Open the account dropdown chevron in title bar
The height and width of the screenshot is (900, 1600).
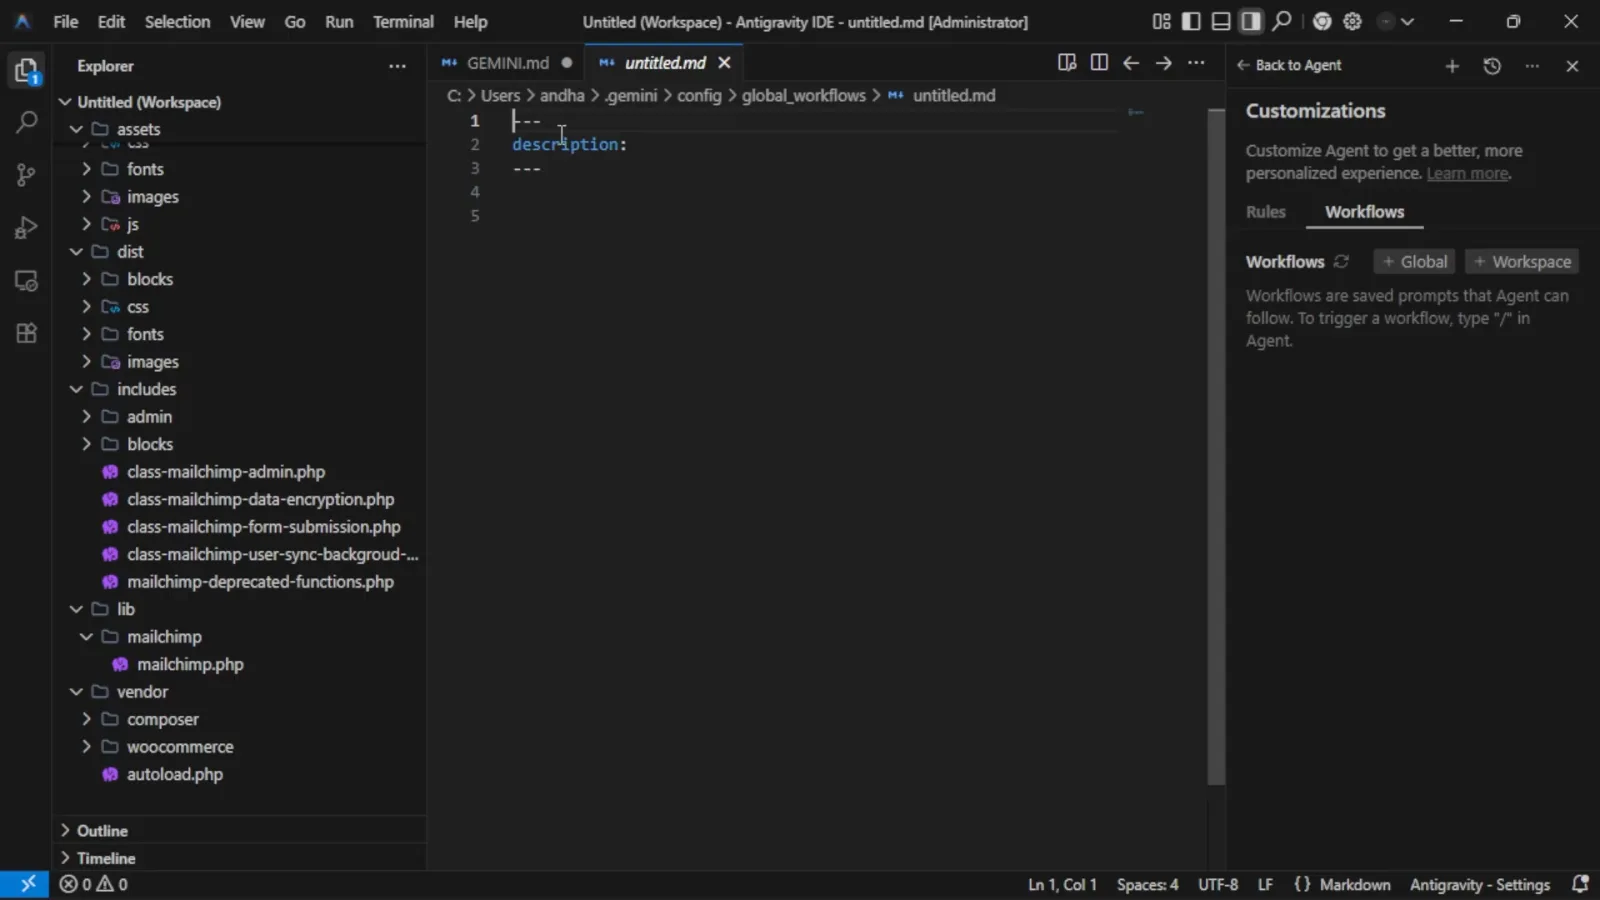coord(1407,21)
